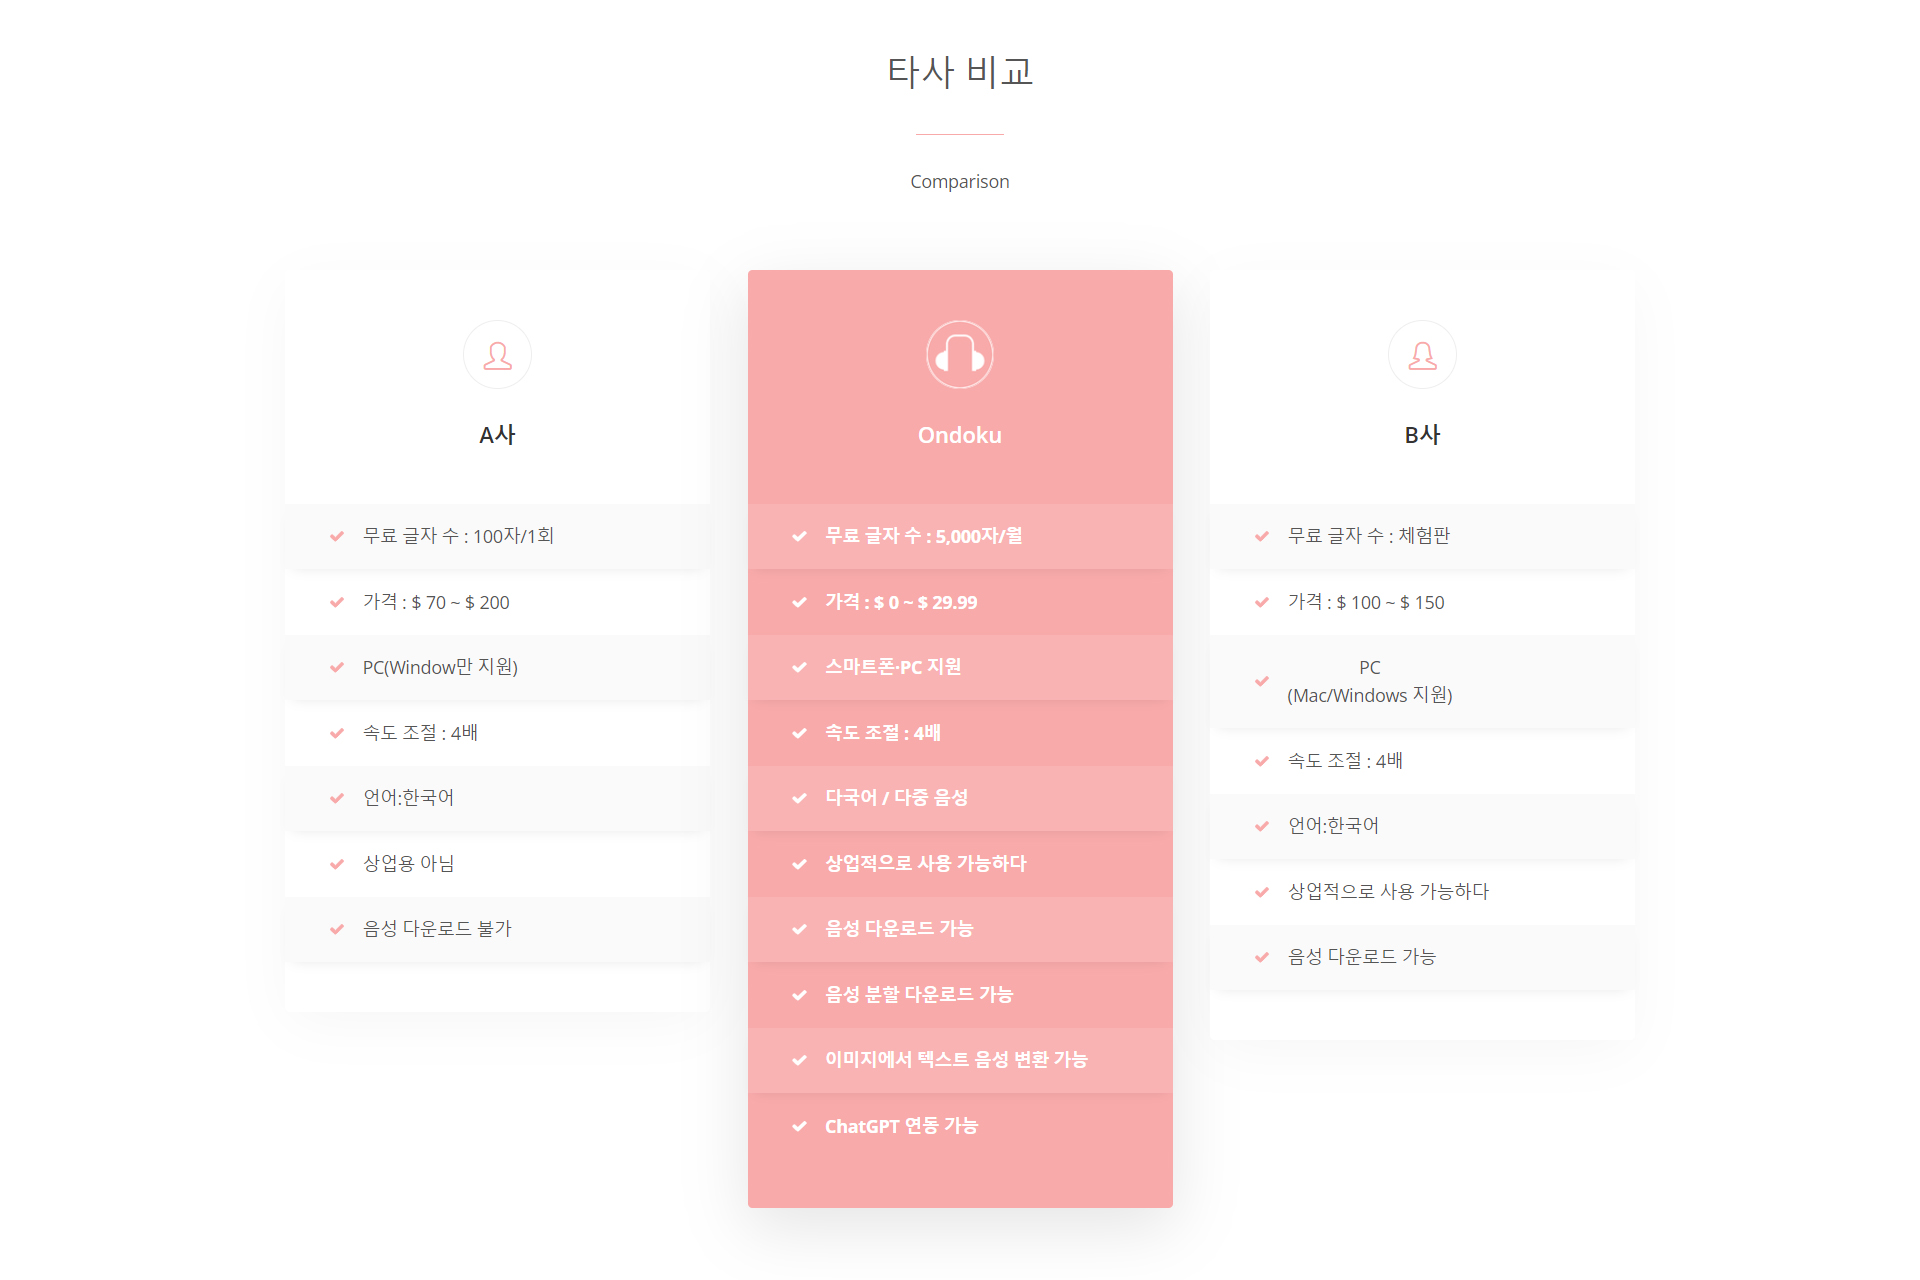Select the Ondoku column header
This screenshot has width=1920, height=1280.
(959, 434)
